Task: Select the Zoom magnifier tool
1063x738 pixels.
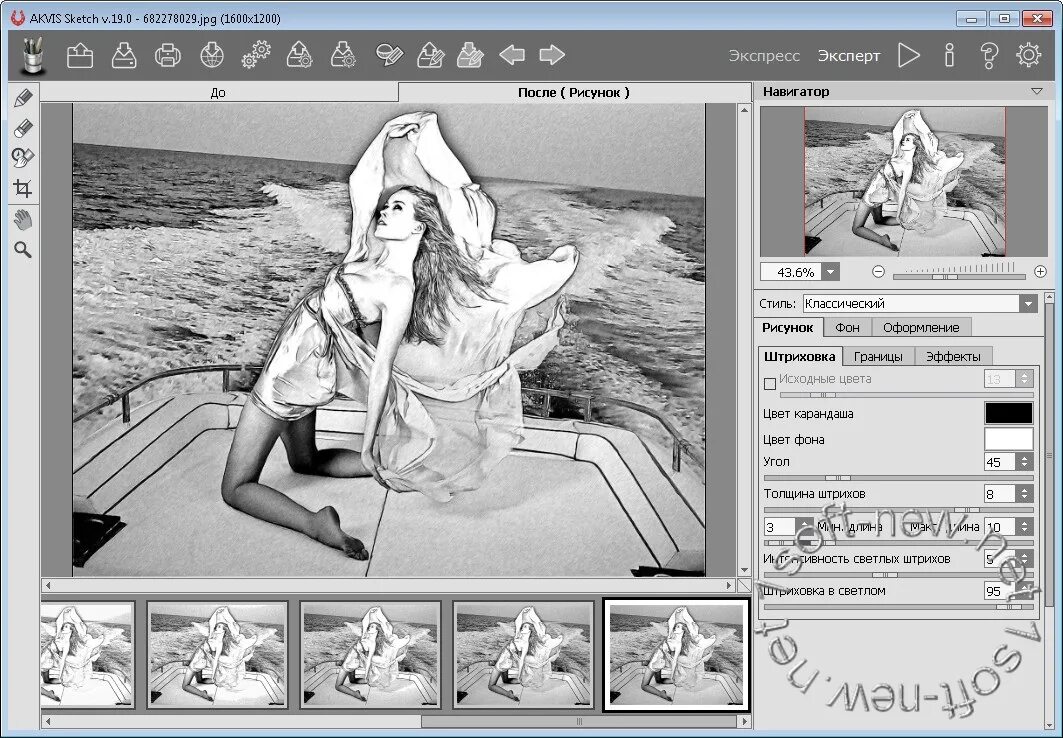Action: pyautogui.click(x=23, y=250)
